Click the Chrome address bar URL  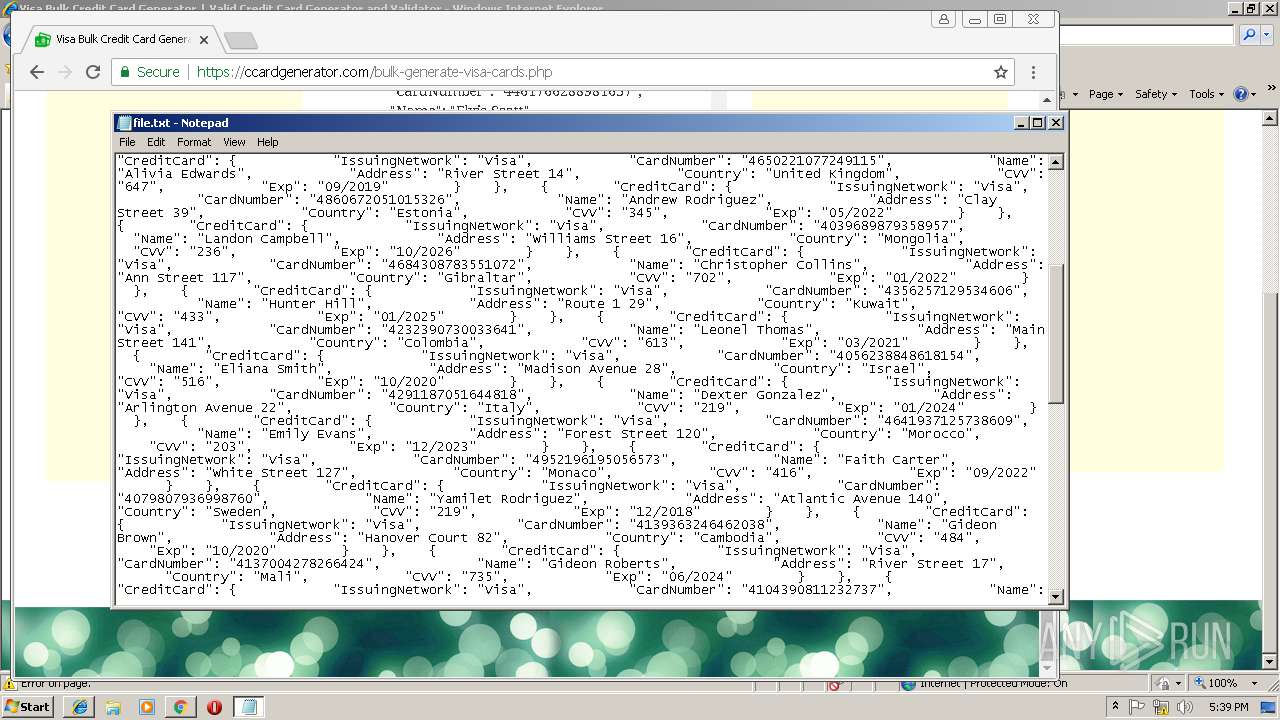(x=374, y=72)
